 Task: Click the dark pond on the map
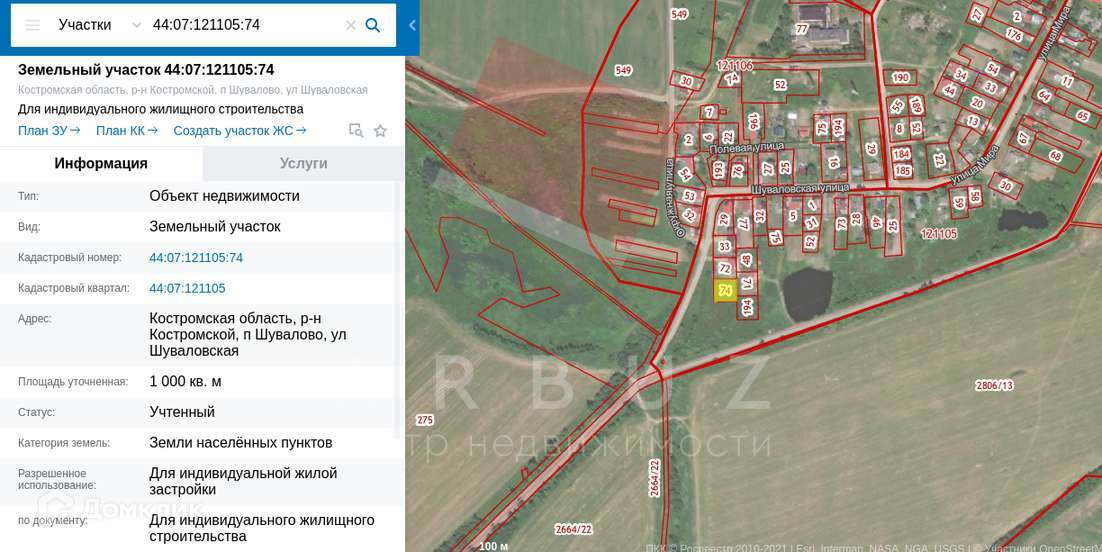coord(808,294)
